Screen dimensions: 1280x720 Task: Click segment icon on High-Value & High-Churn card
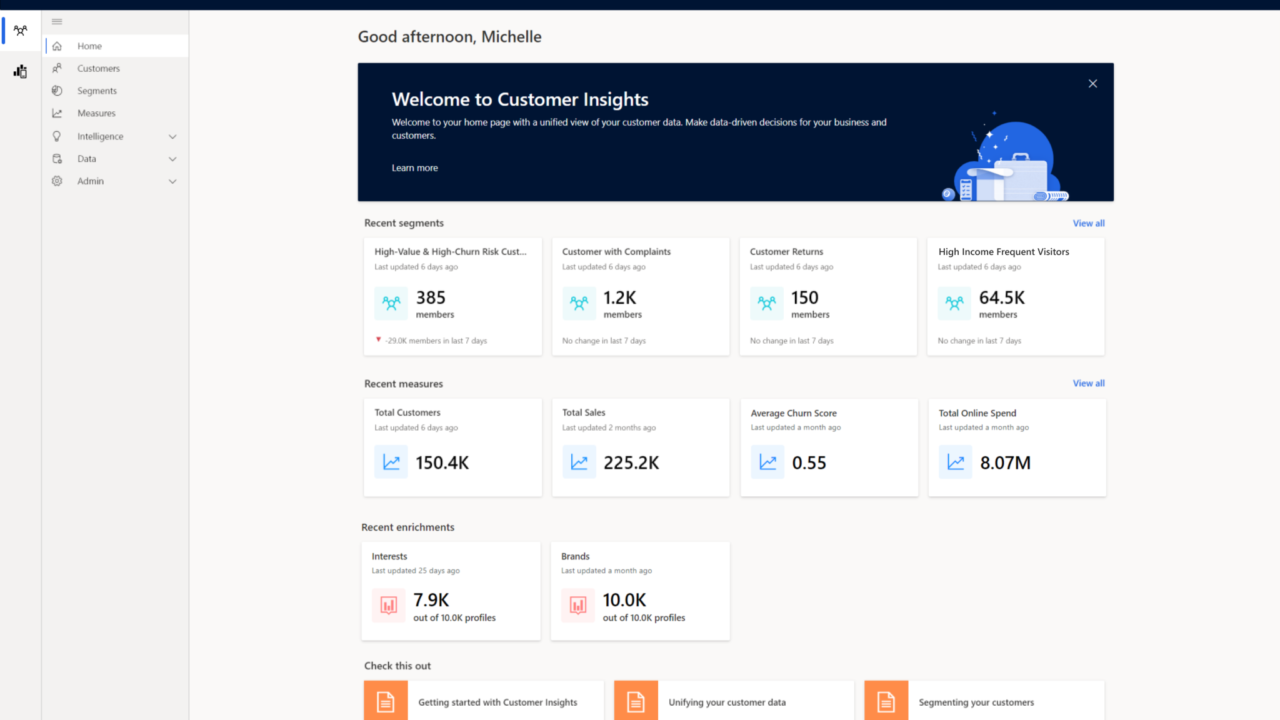point(391,303)
